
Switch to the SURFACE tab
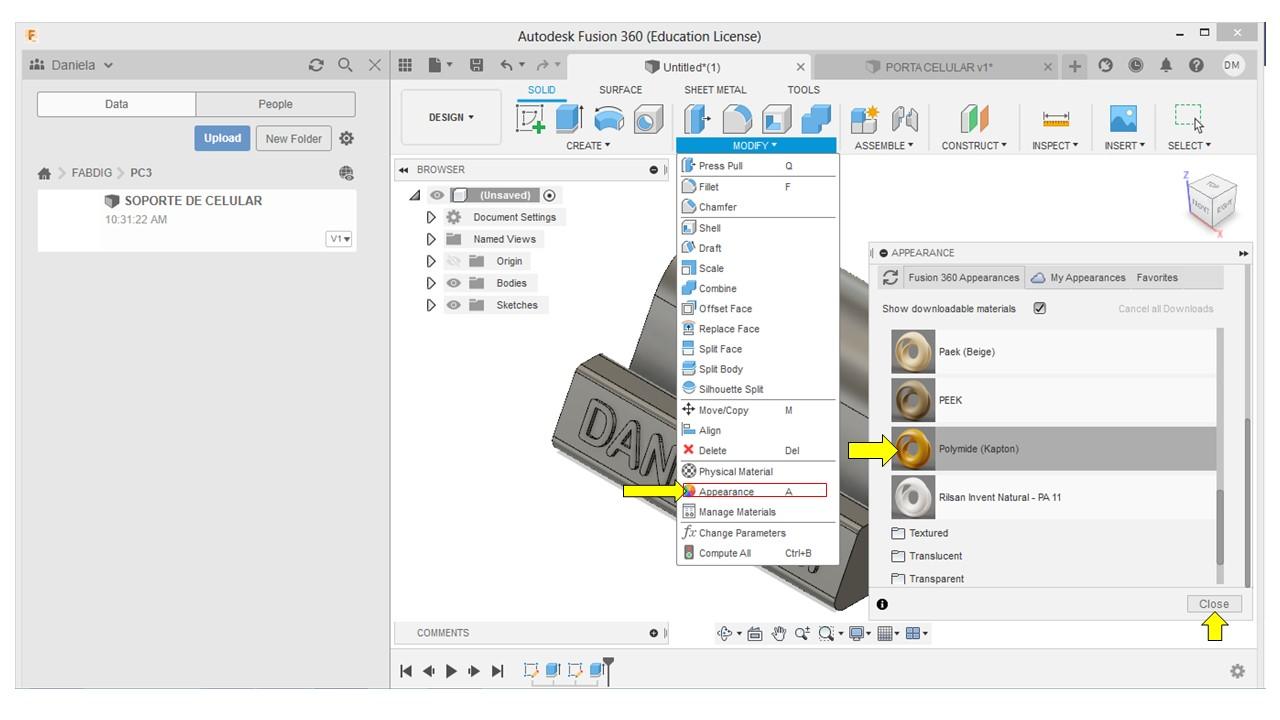coord(620,90)
